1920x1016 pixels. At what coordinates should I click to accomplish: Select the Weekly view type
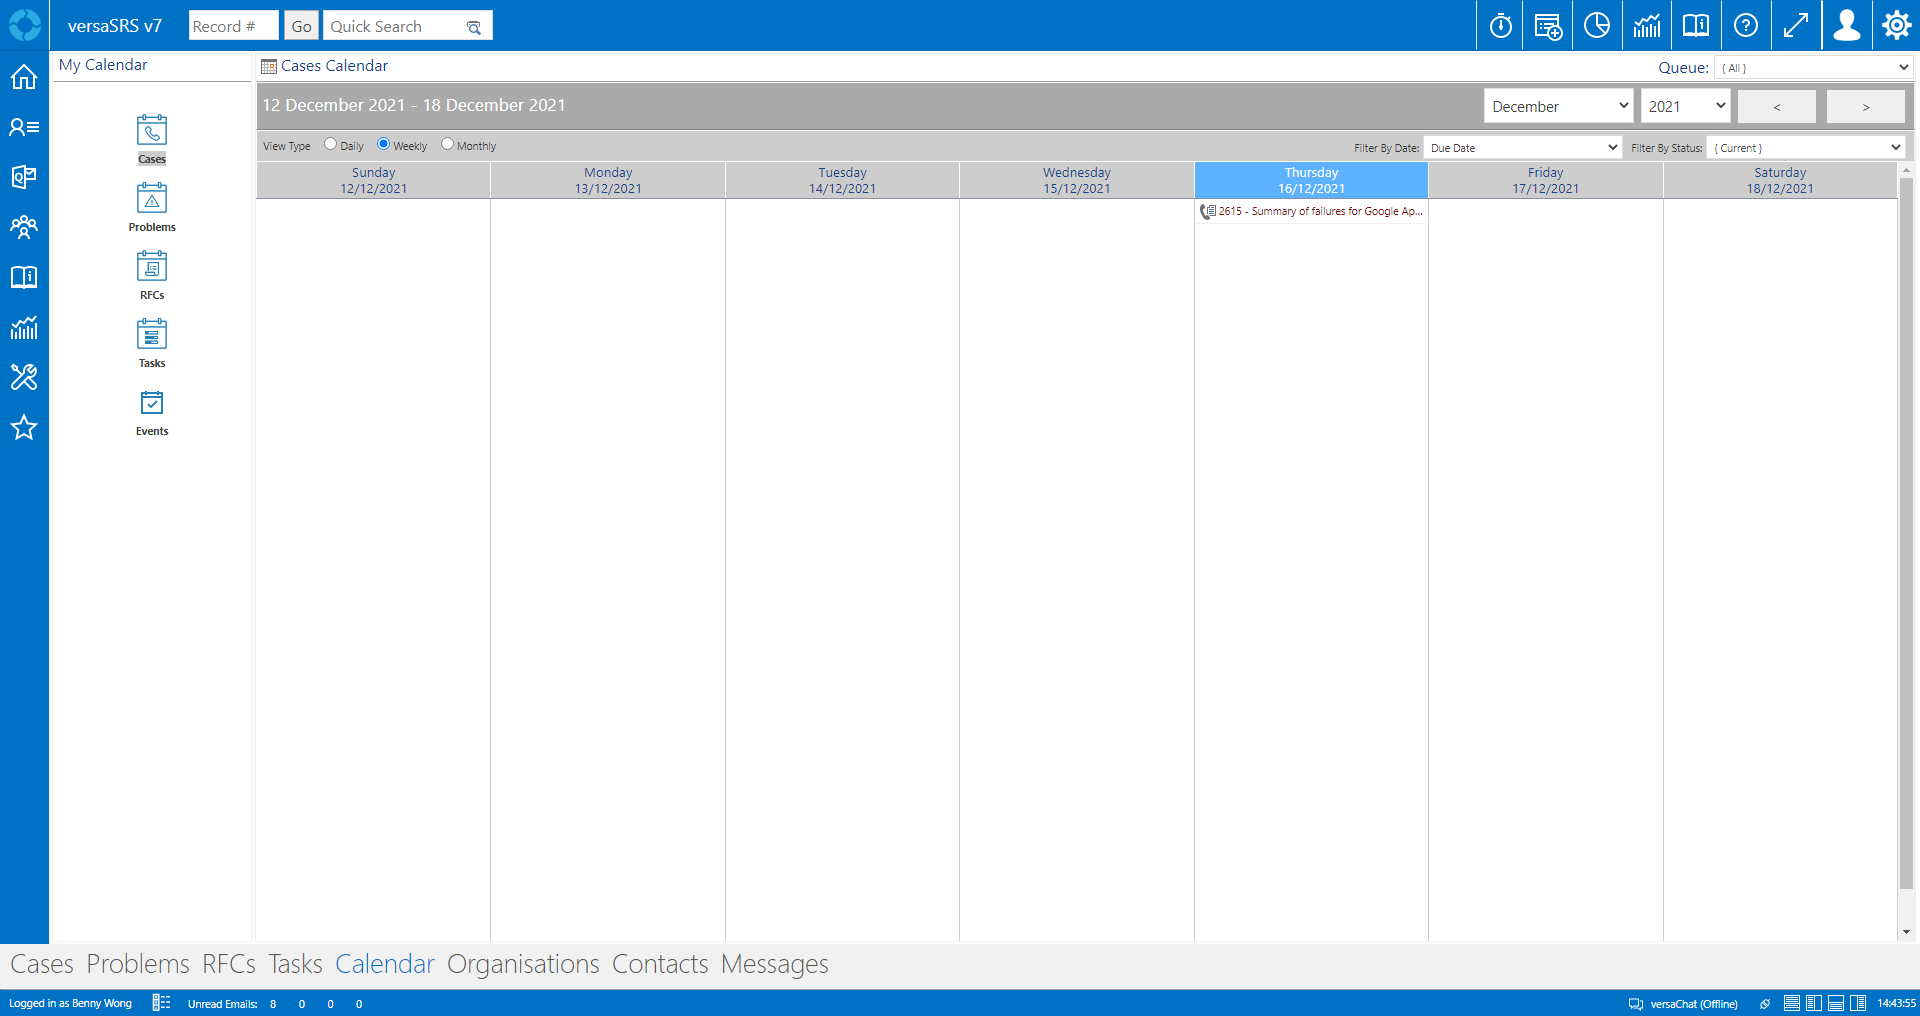coord(384,144)
